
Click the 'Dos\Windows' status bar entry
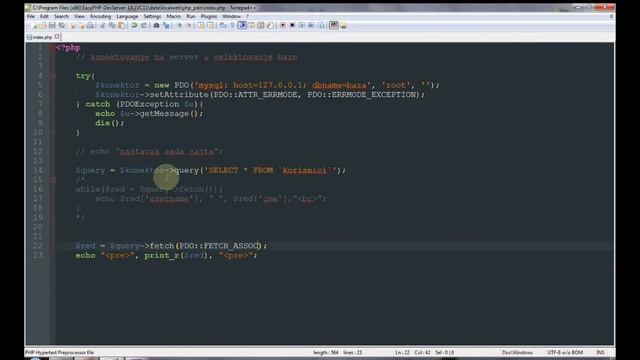pos(517,352)
